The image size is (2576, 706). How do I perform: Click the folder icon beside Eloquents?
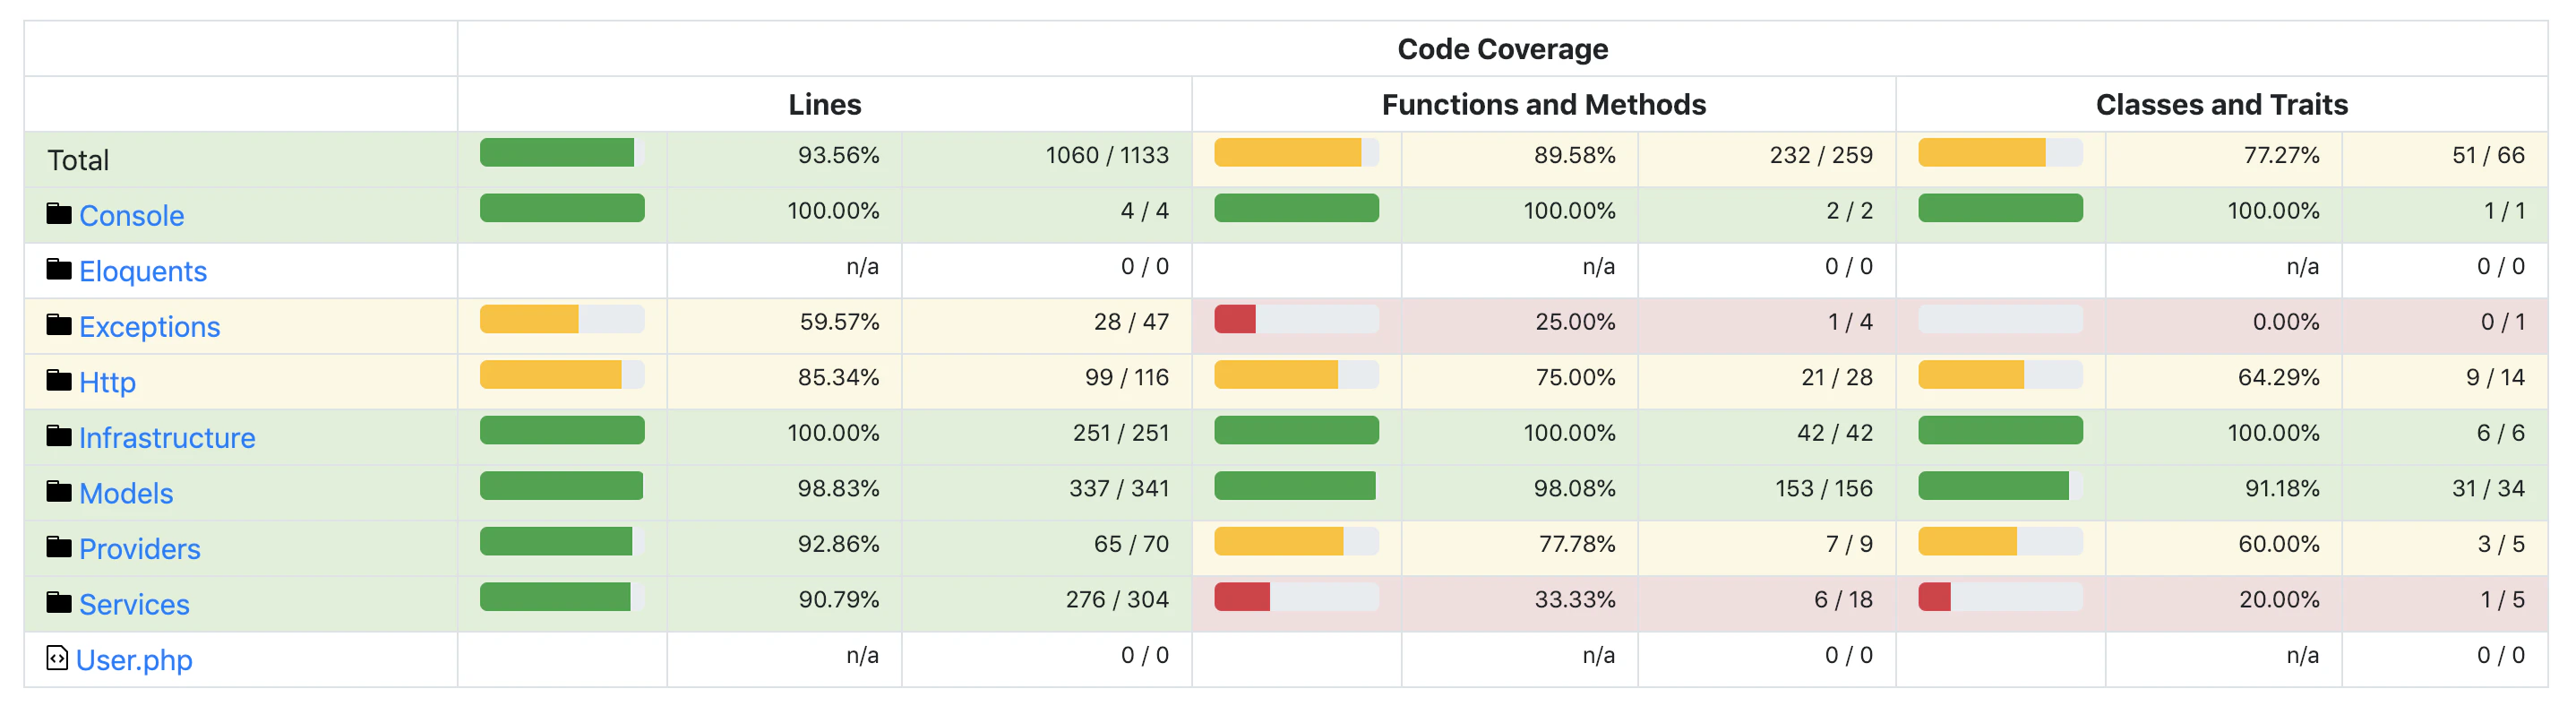click(x=59, y=270)
